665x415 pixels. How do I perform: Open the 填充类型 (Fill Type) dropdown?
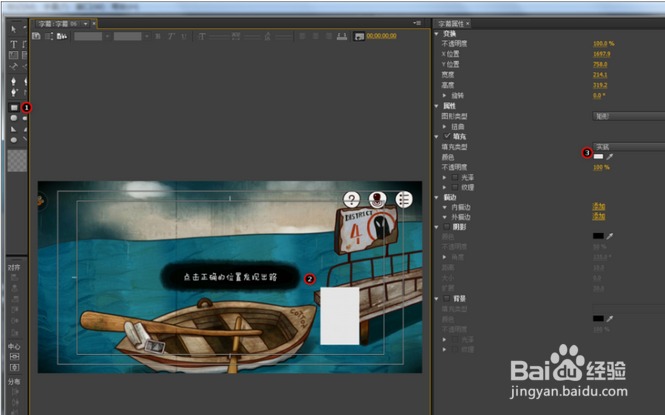click(629, 147)
